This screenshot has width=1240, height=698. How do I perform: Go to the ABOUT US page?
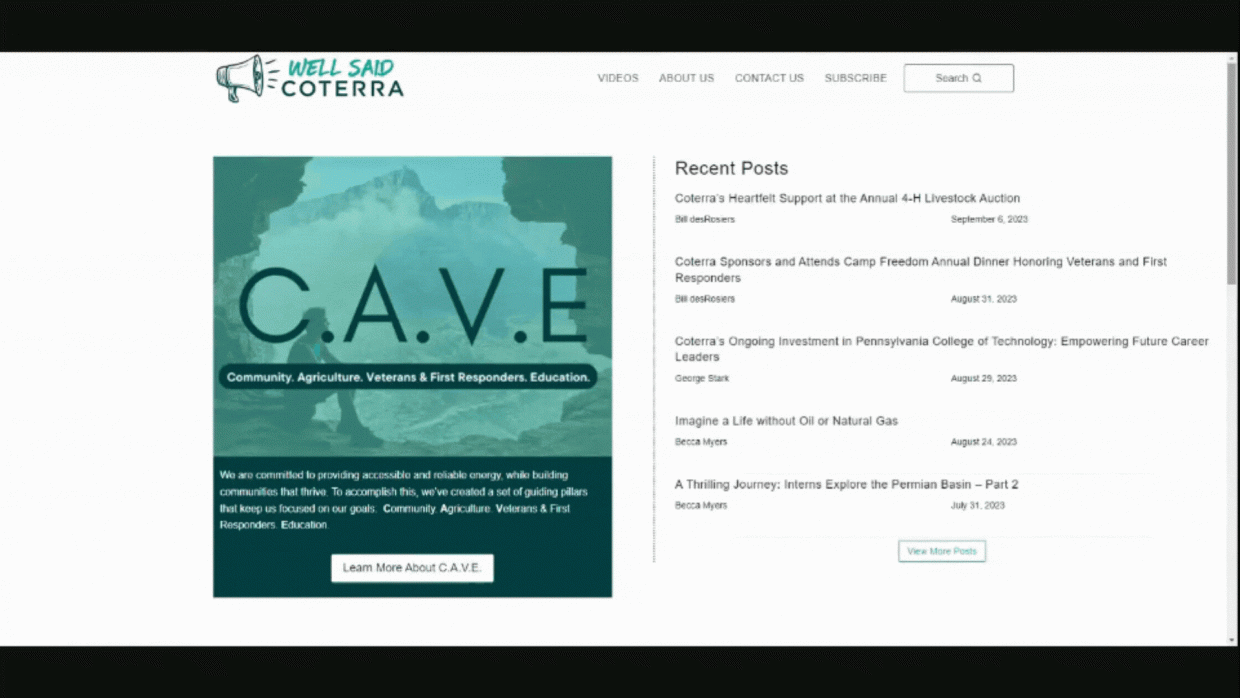(686, 78)
